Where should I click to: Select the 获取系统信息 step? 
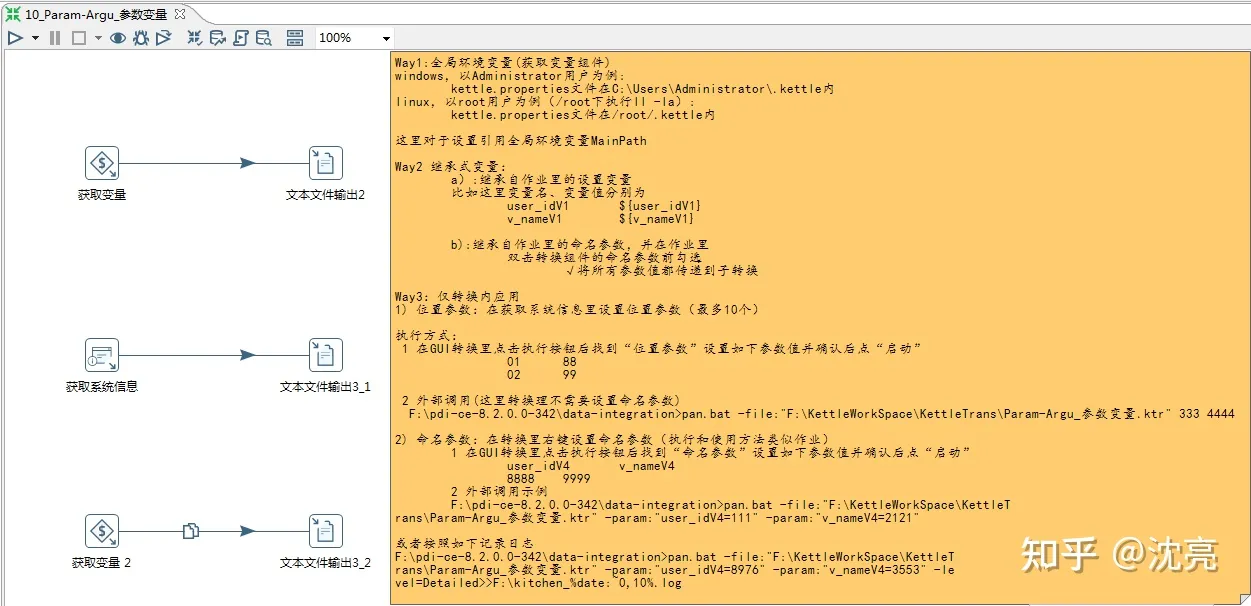click(x=102, y=354)
